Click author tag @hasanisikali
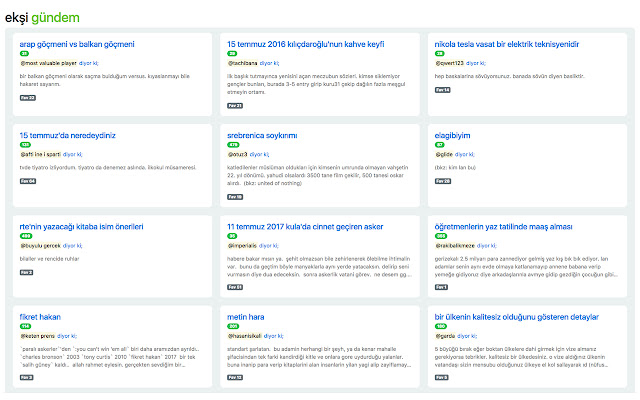 coord(244,336)
